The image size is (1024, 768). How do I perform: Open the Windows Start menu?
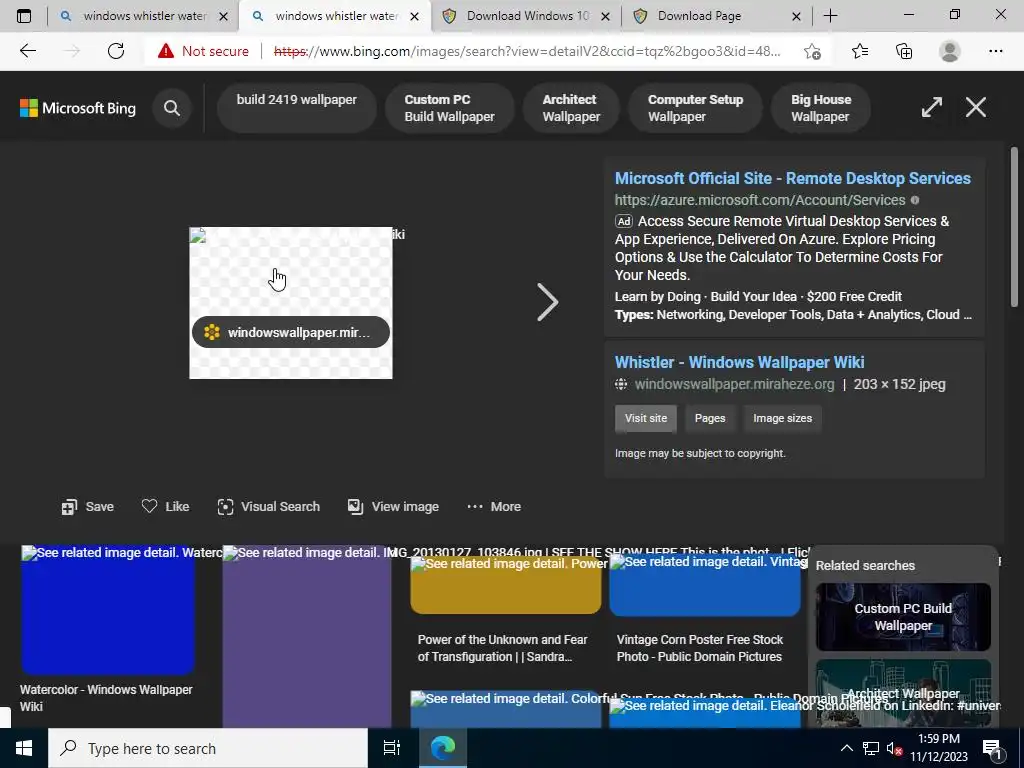pos(24,748)
